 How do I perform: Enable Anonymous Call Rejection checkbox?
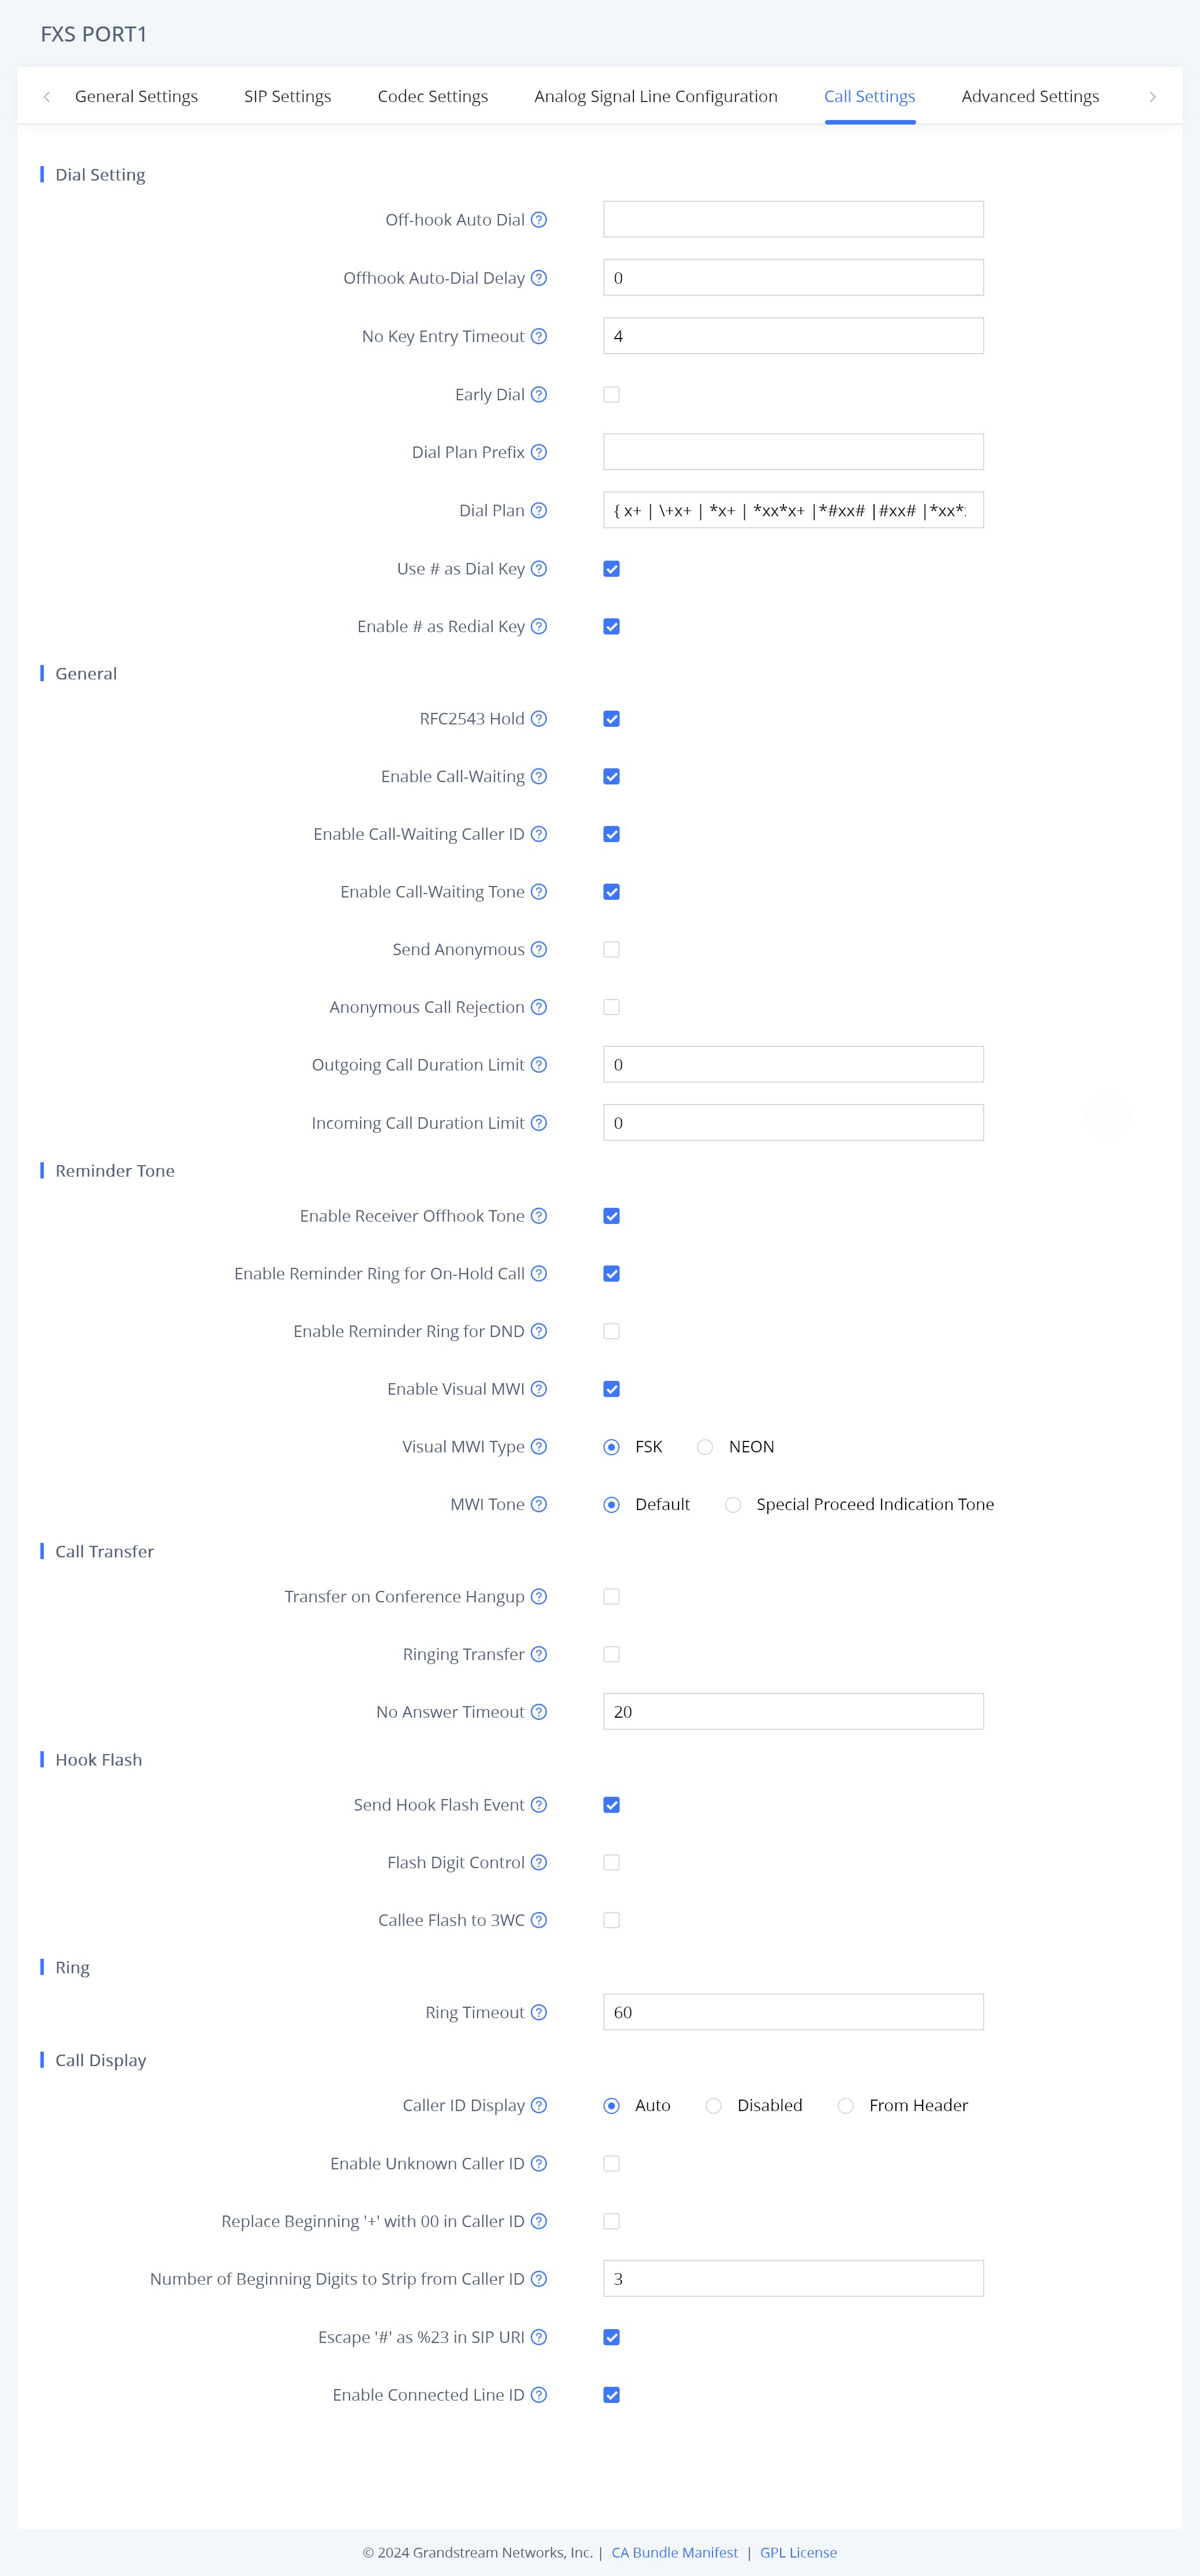[612, 1008]
